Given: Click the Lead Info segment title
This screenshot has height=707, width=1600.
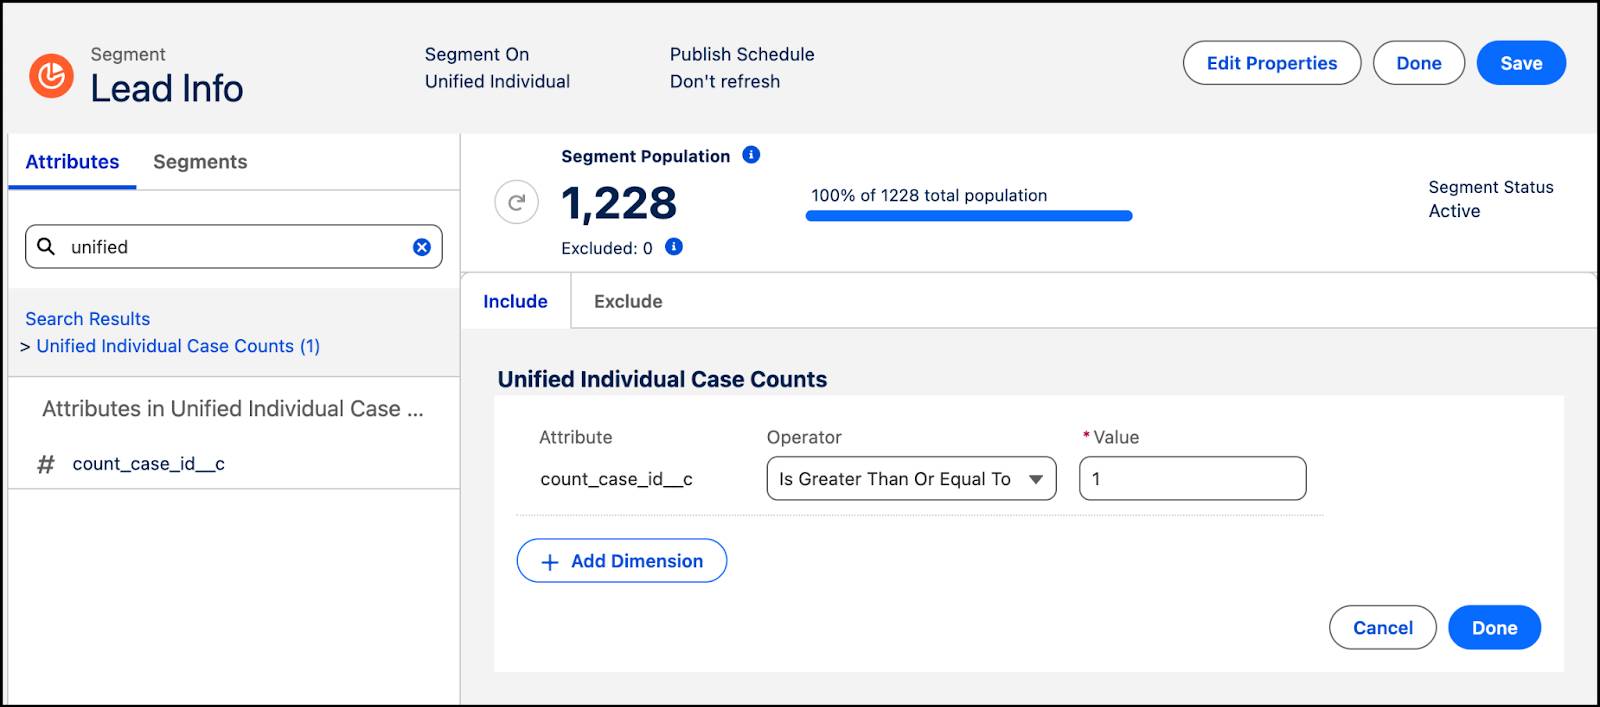Looking at the screenshot, I should [x=167, y=89].
